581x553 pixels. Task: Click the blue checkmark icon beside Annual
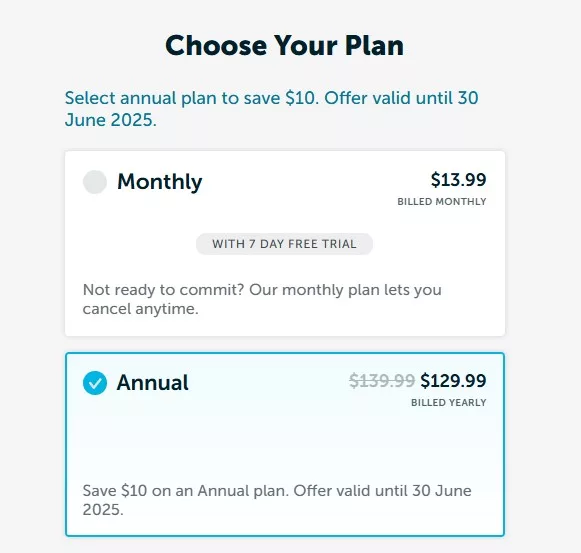pyautogui.click(x=95, y=383)
